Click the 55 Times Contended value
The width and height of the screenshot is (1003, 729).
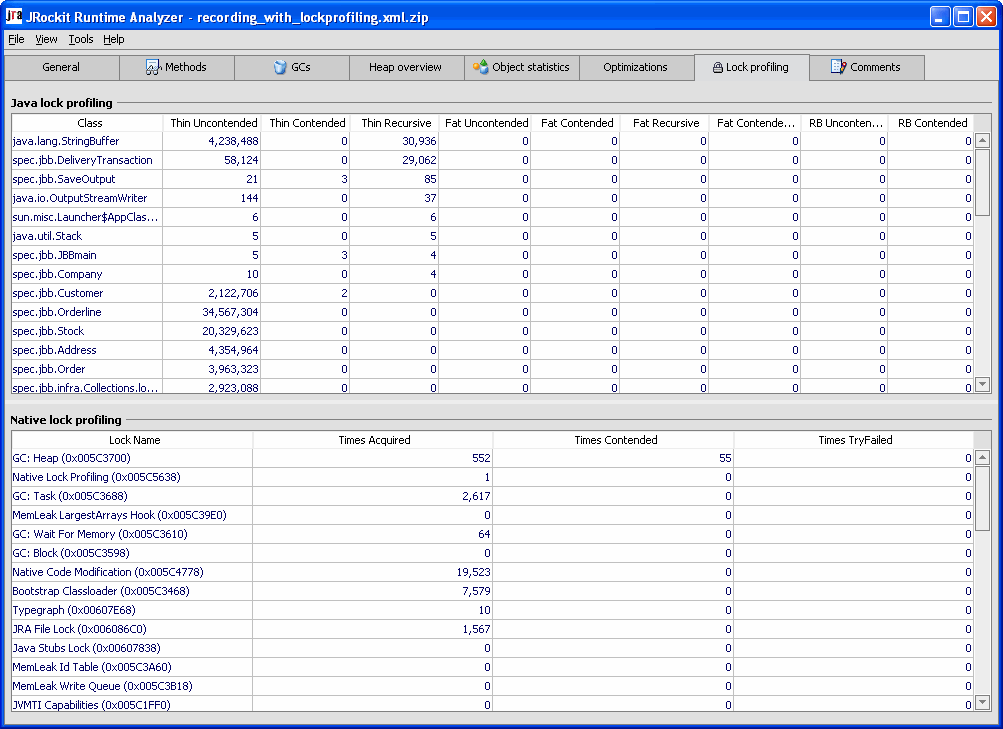tap(725, 458)
